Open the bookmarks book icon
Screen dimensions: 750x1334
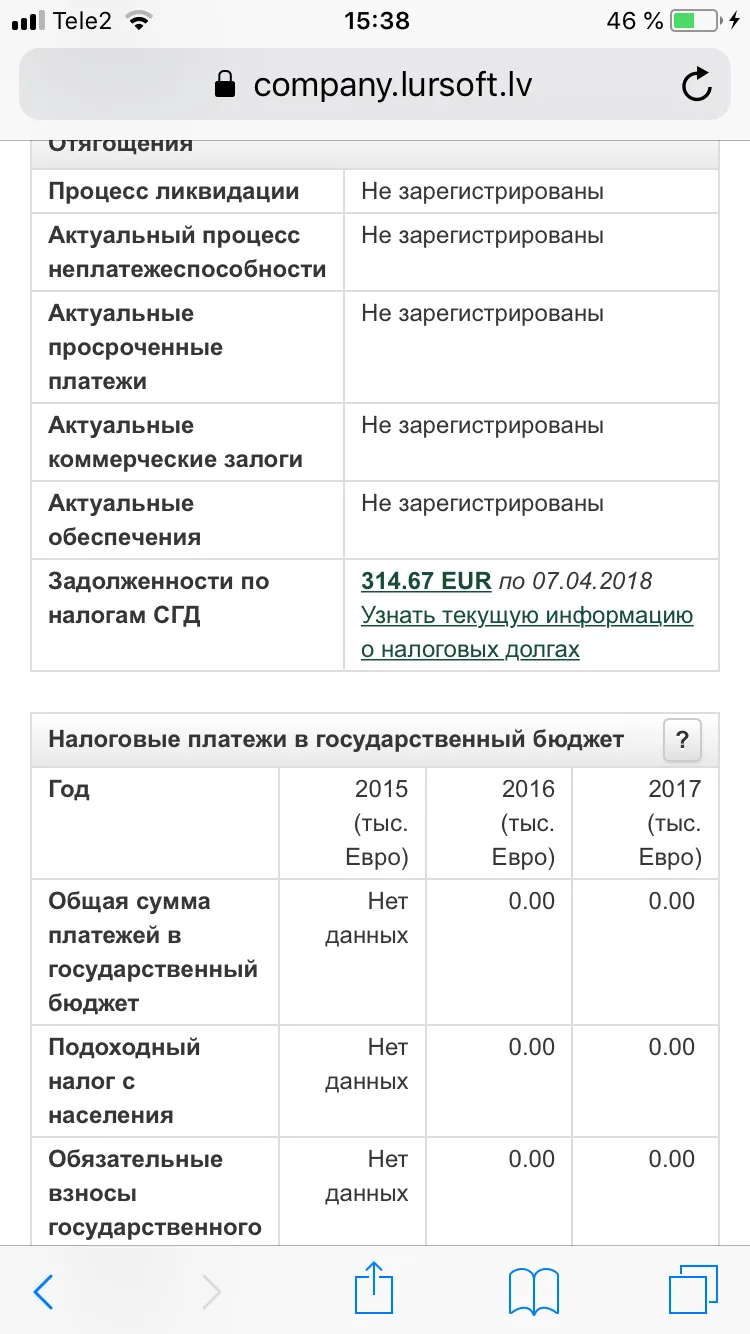[534, 1291]
